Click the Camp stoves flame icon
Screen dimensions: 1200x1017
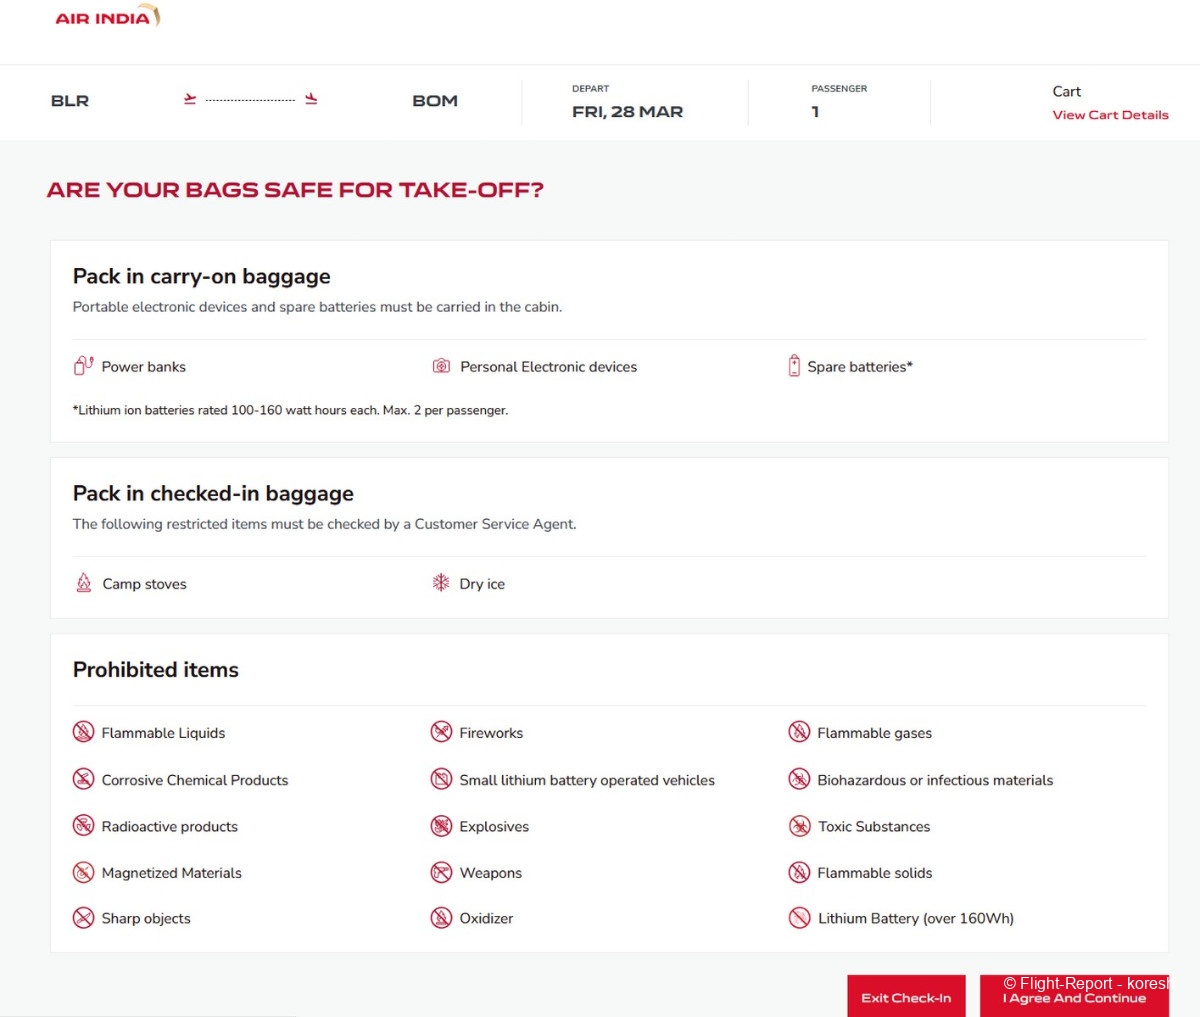click(84, 583)
